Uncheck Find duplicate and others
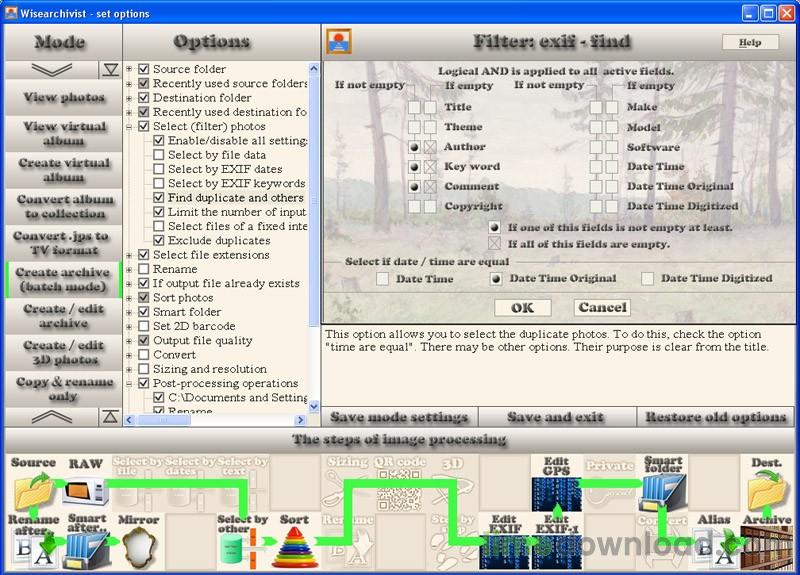This screenshot has width=800, height=575. coord(159,197)
